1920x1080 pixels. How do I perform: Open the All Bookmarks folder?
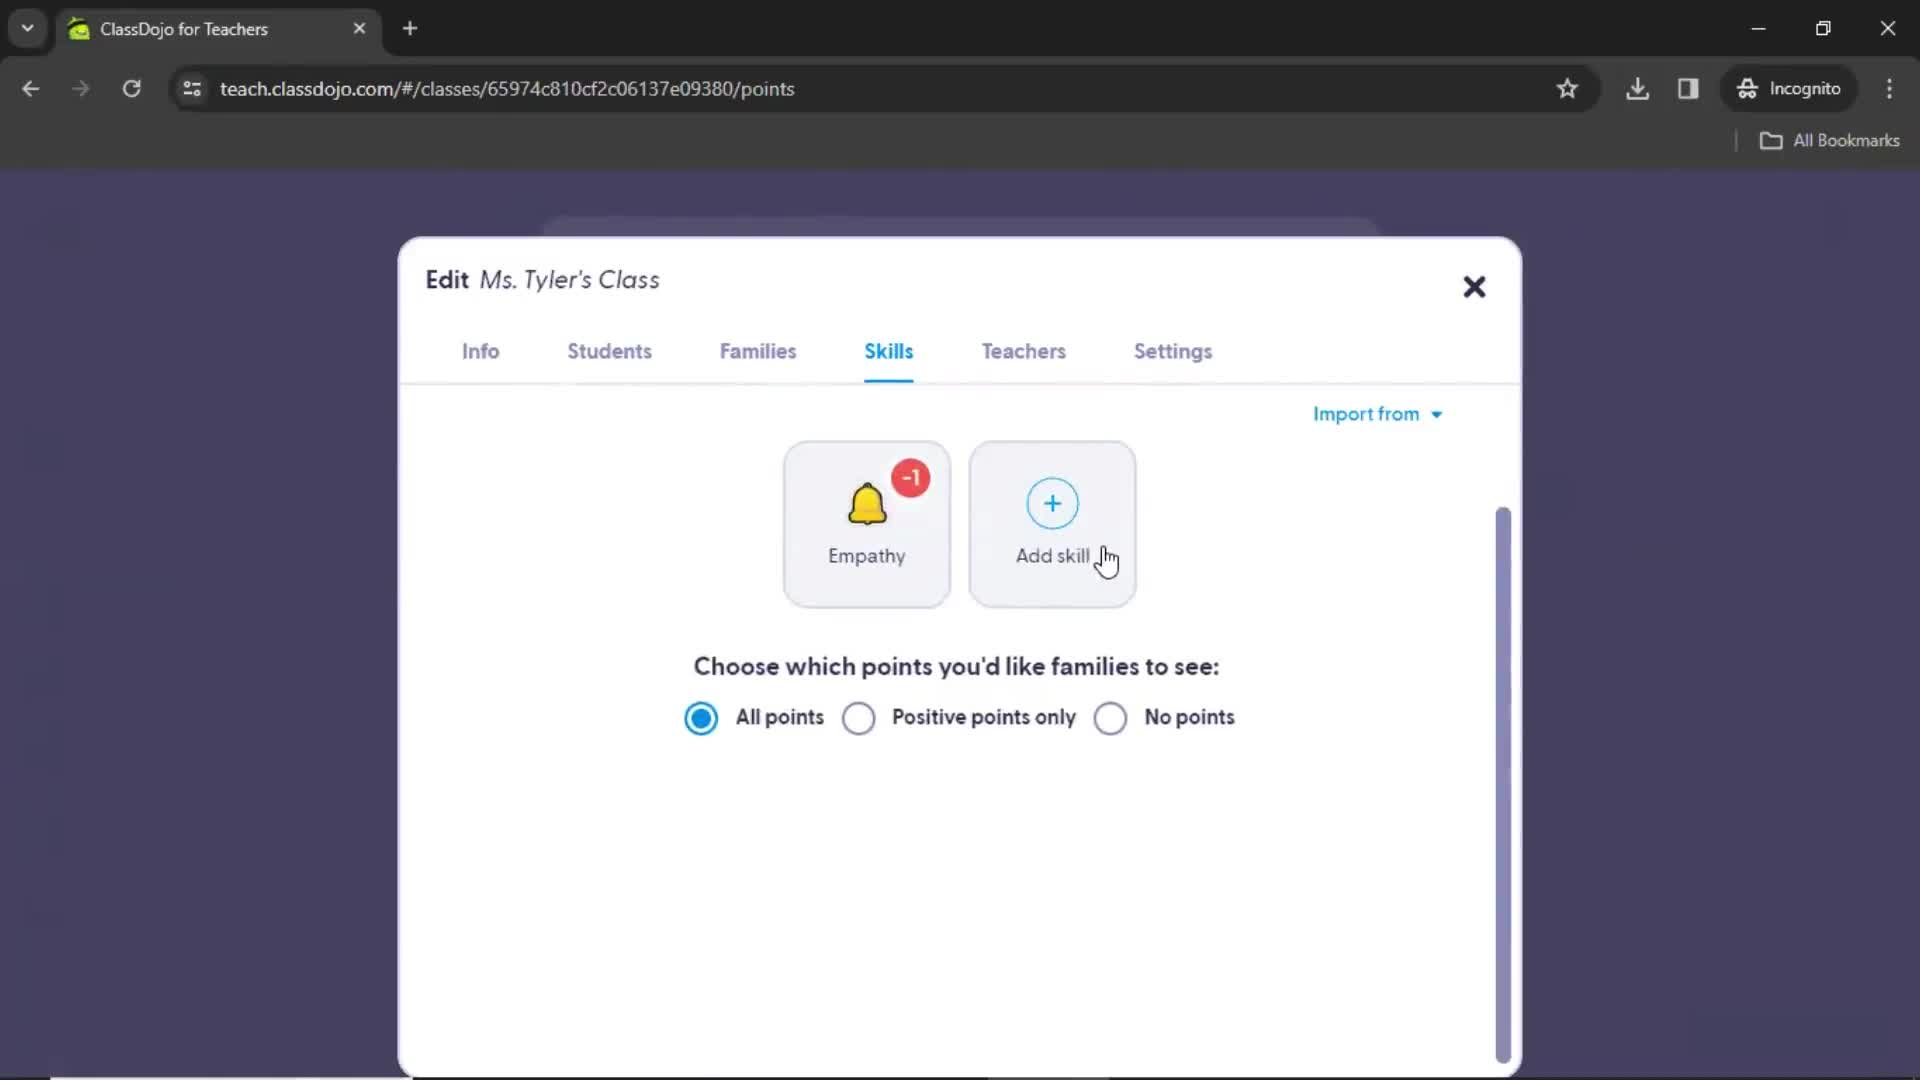point(1830,141)
